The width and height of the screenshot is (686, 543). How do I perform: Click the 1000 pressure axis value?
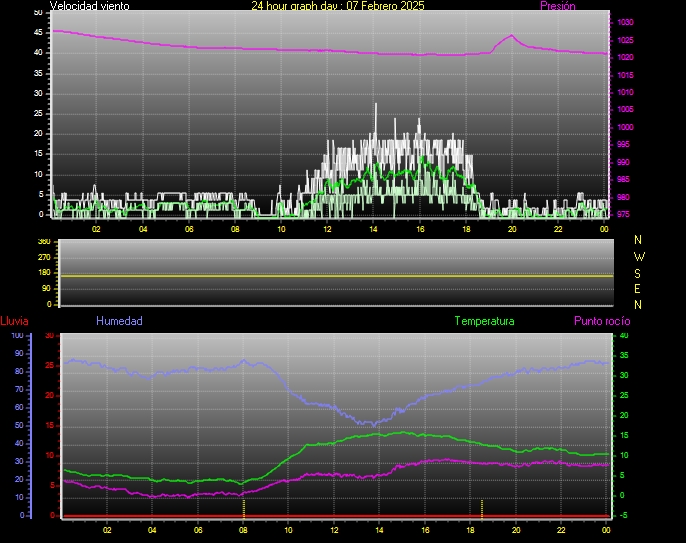point(625,127)
